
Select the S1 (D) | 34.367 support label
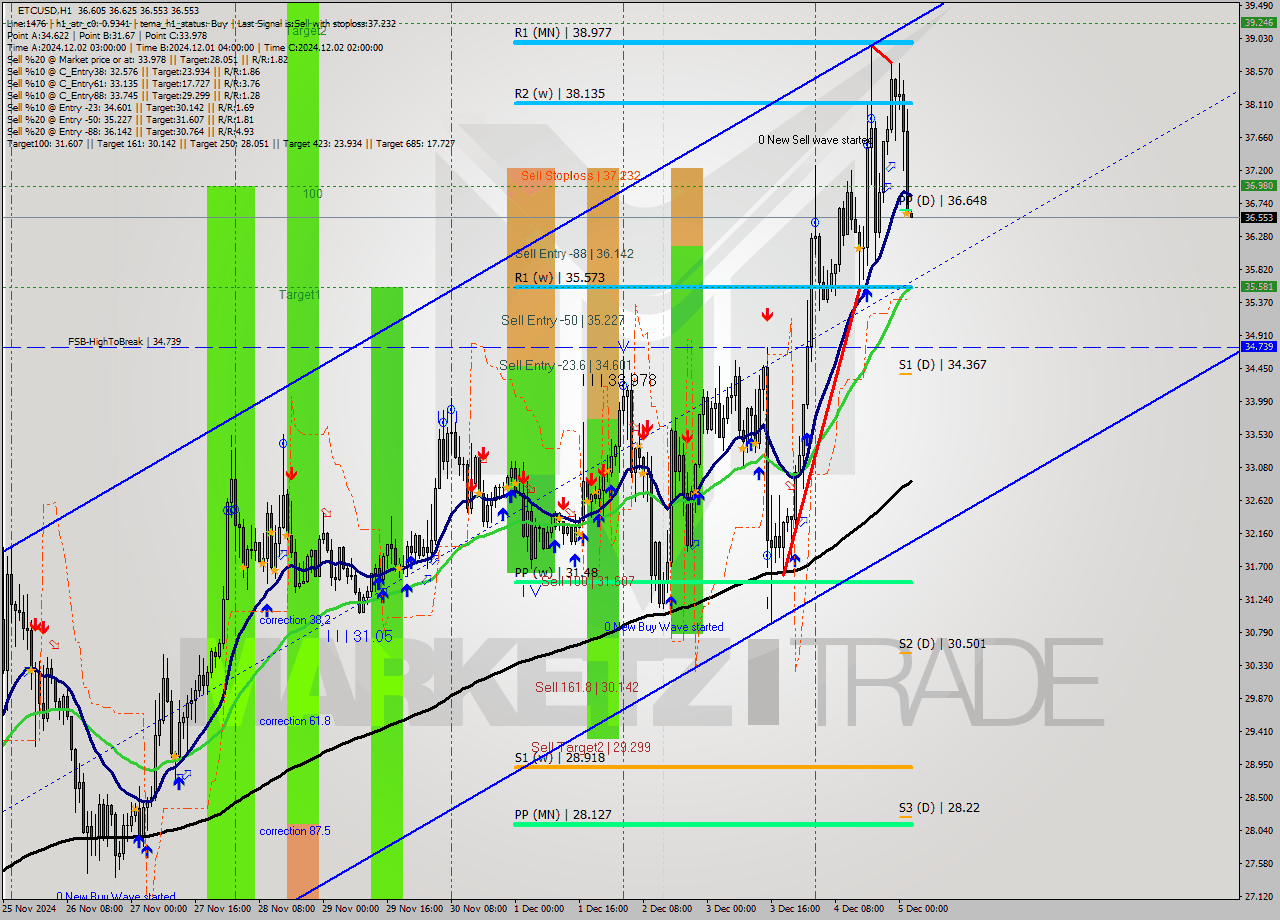pyautogui.click(x=942, y=364)
